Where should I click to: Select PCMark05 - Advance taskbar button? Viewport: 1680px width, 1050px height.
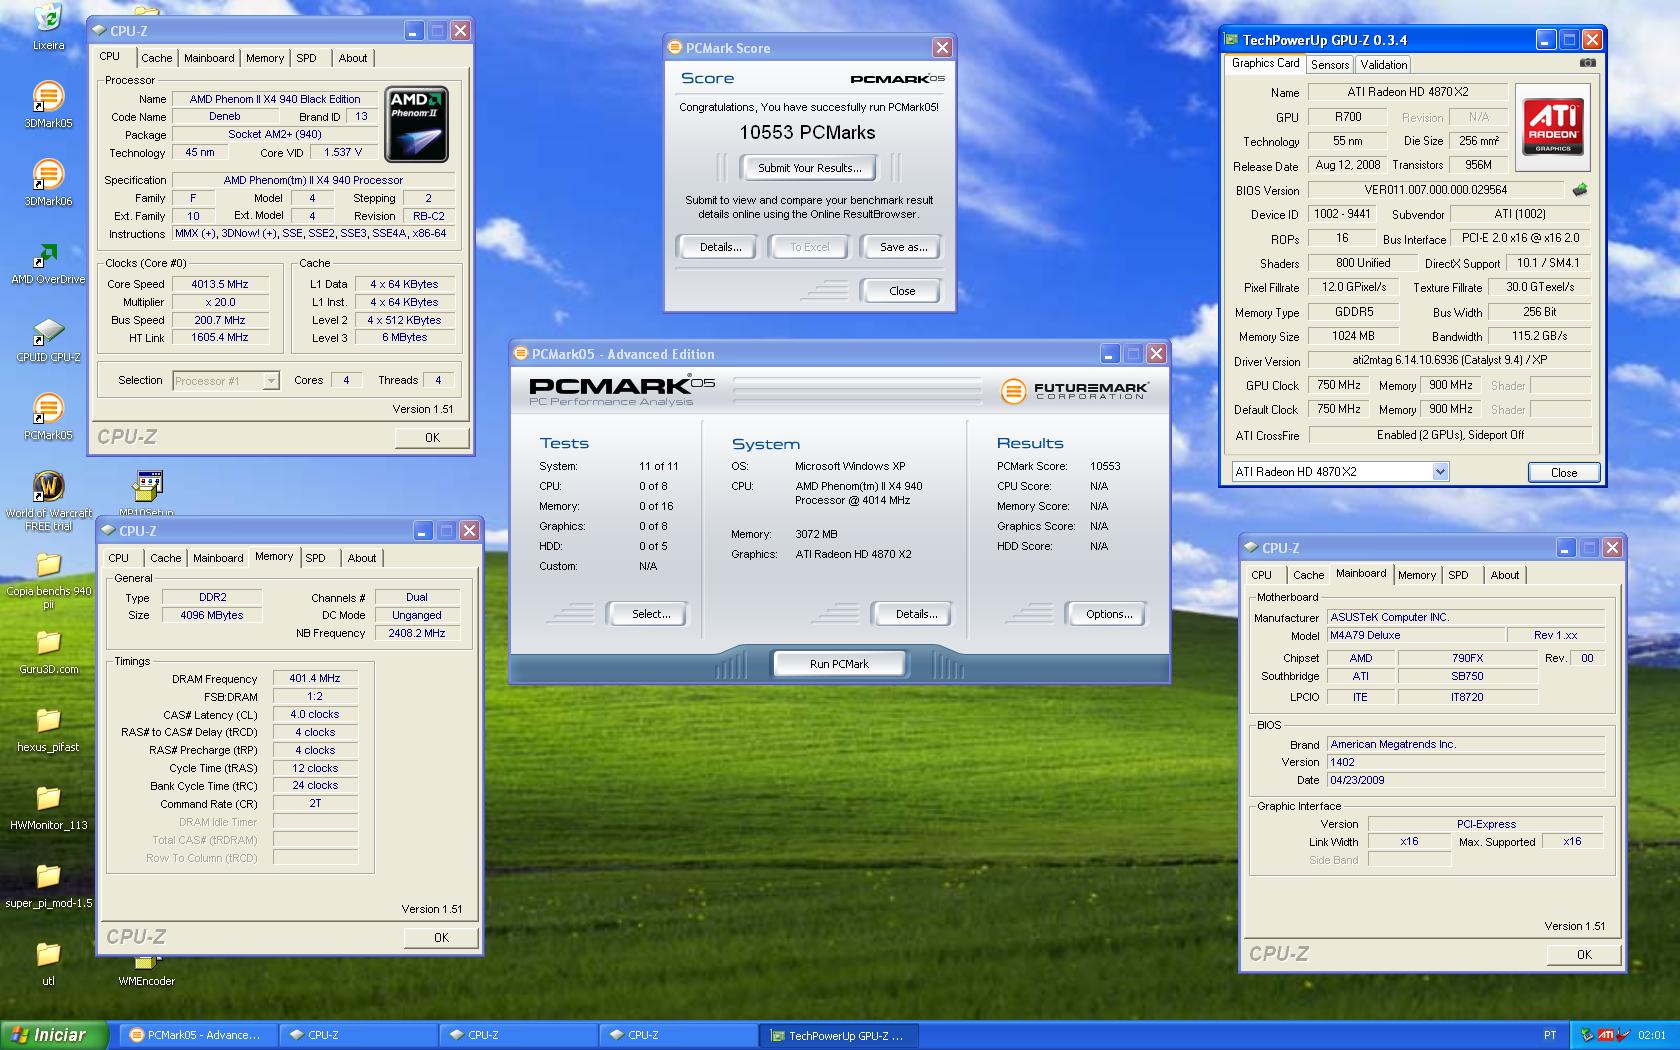[x=196, y=1035]
